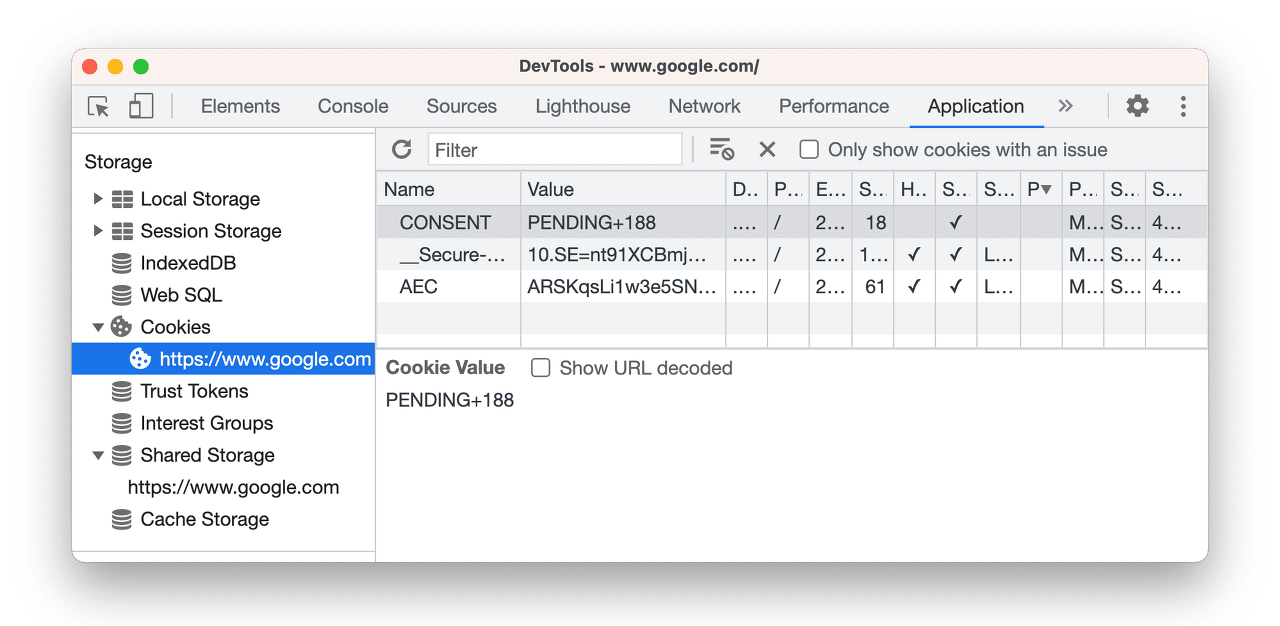Select the CONSENT cookie row
Screen dimensions: 1280x626
click(792, 222)
